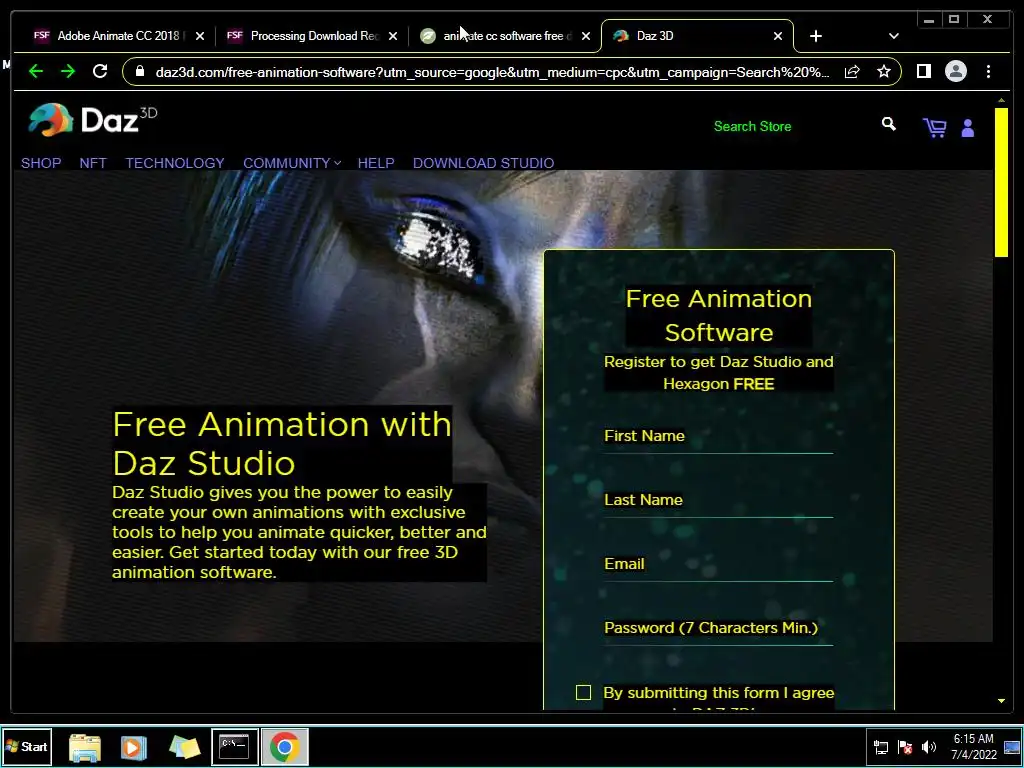Click the Search Store field
The height and width of the screenshot is (768, 1024).
tap(790, 126)
